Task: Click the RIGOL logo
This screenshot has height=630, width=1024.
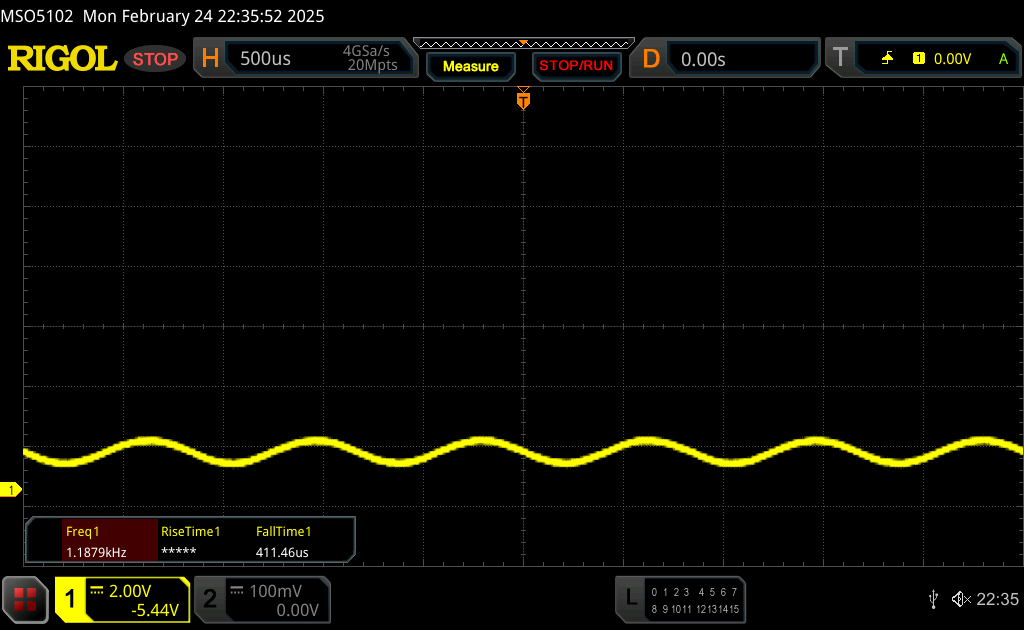Action: pos(62,59)
